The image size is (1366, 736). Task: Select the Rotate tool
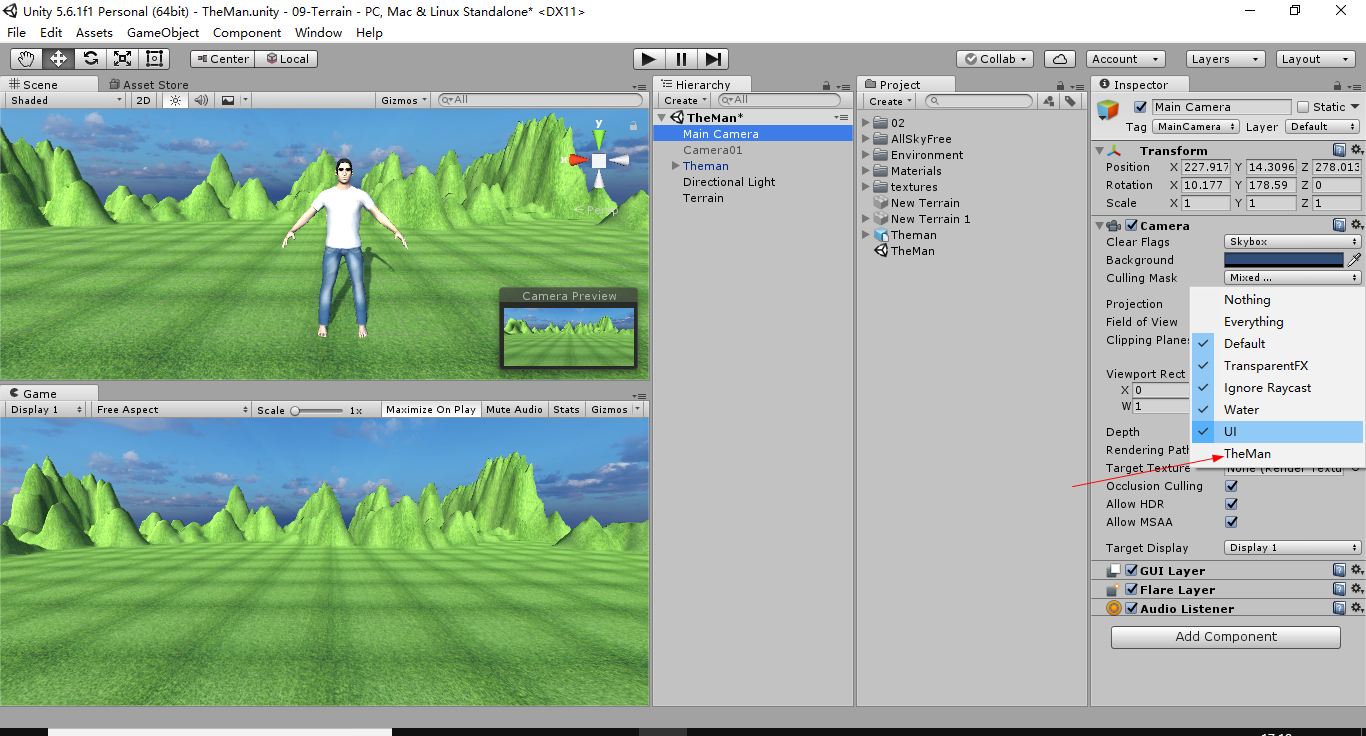[89, 58]
